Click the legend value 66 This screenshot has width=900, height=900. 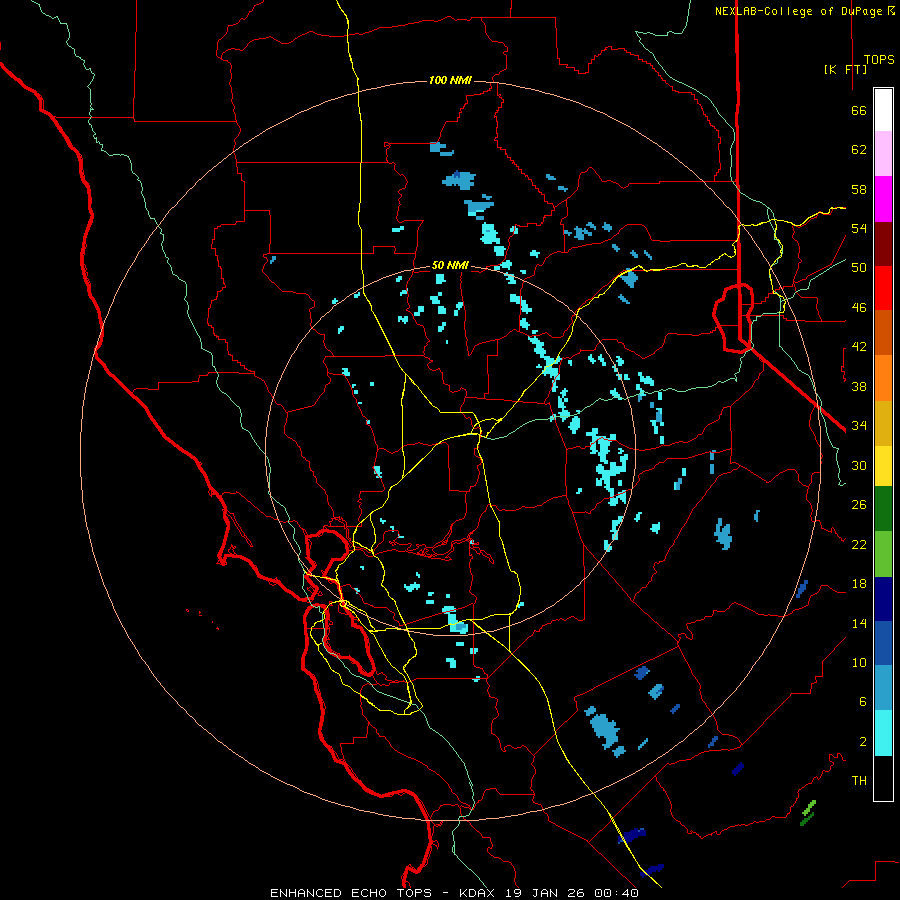point(859,110)
